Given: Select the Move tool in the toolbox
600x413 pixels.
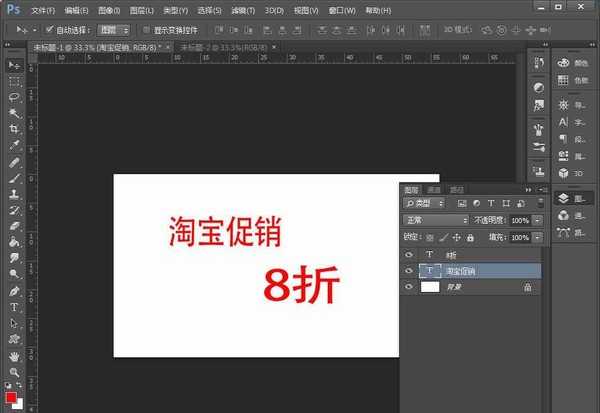Looking at the screenshot, I should coord(14,65).
